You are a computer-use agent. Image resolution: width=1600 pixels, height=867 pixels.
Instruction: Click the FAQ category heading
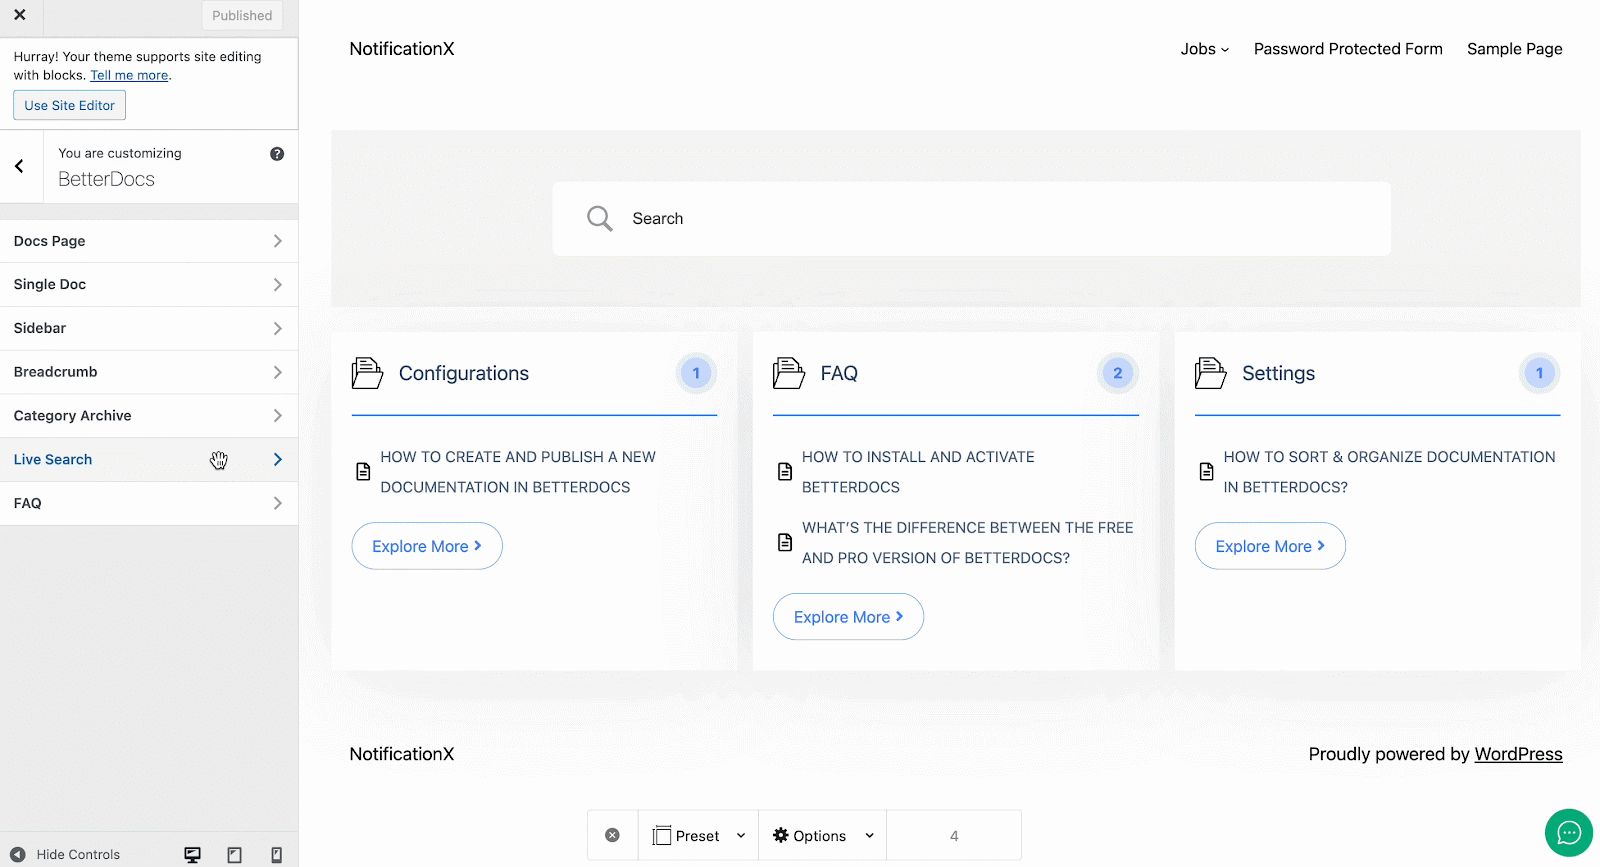[839, 373]
